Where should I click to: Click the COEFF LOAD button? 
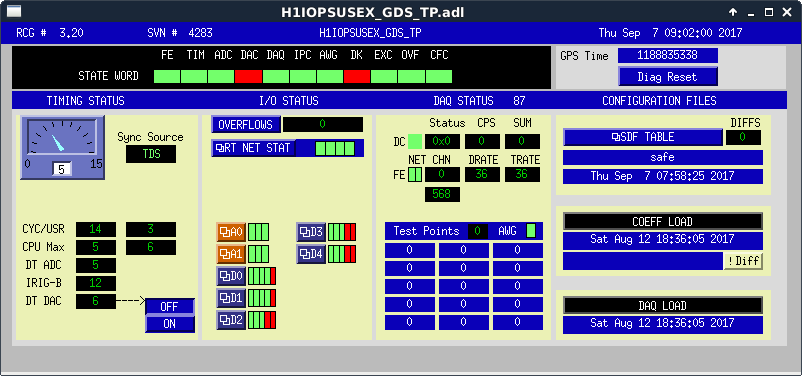coord(663,222)
